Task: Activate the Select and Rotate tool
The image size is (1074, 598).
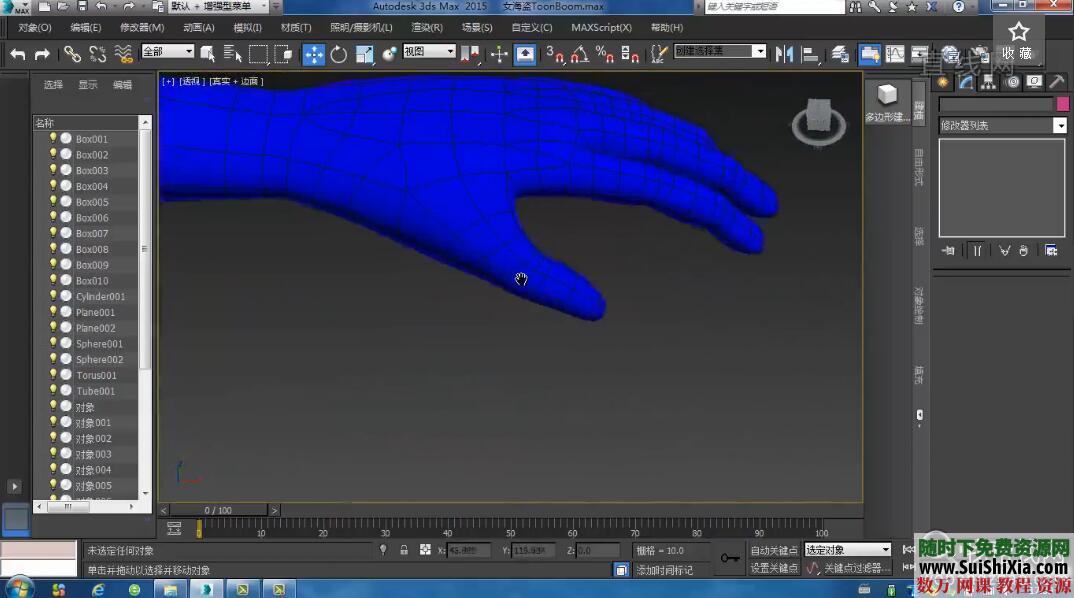Action: coord(338,54)
